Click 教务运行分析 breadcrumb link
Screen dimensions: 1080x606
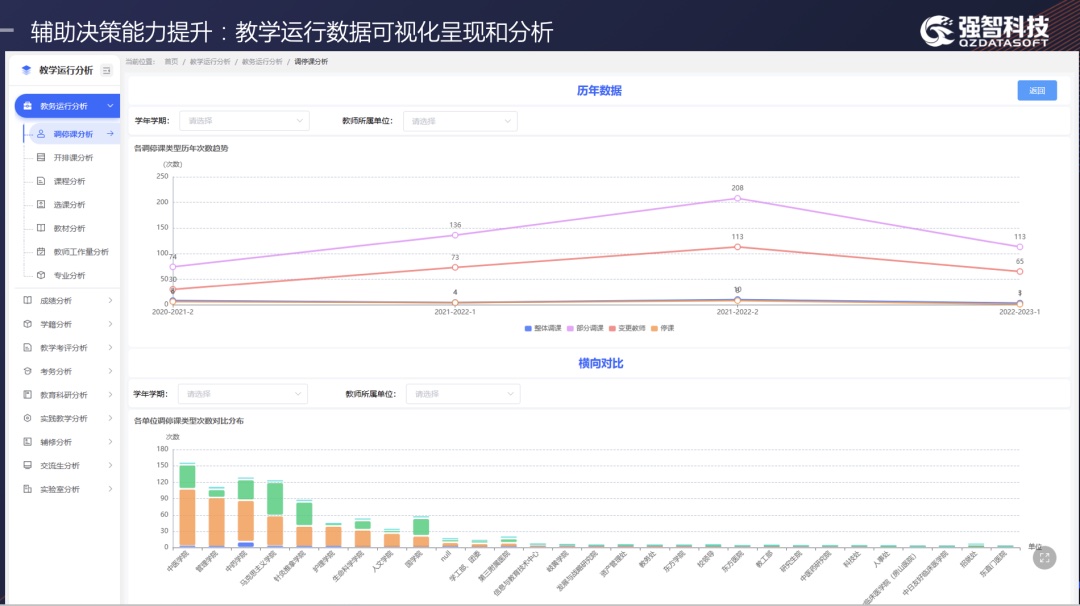point(262,62)
